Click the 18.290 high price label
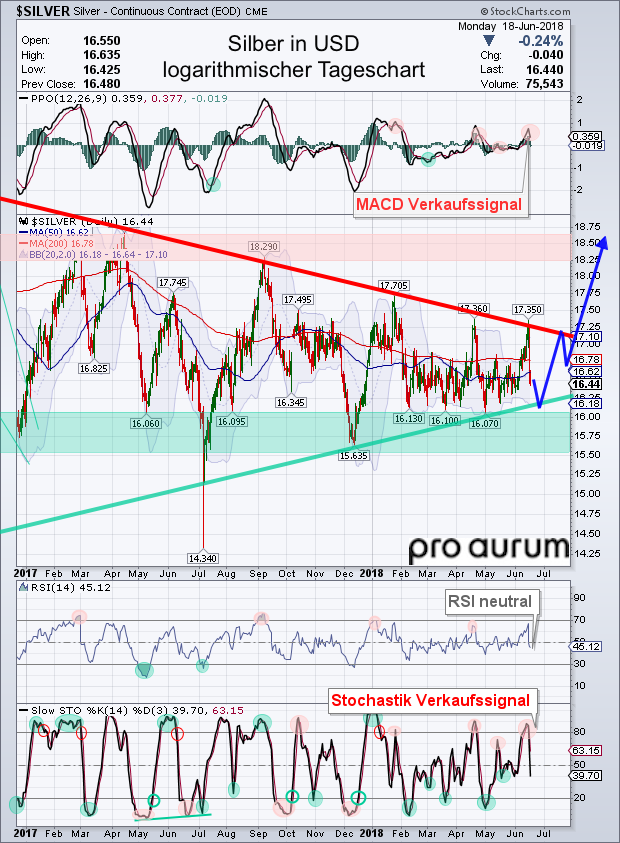This screenshot has height=843, width=620. (x=263, y=246)
